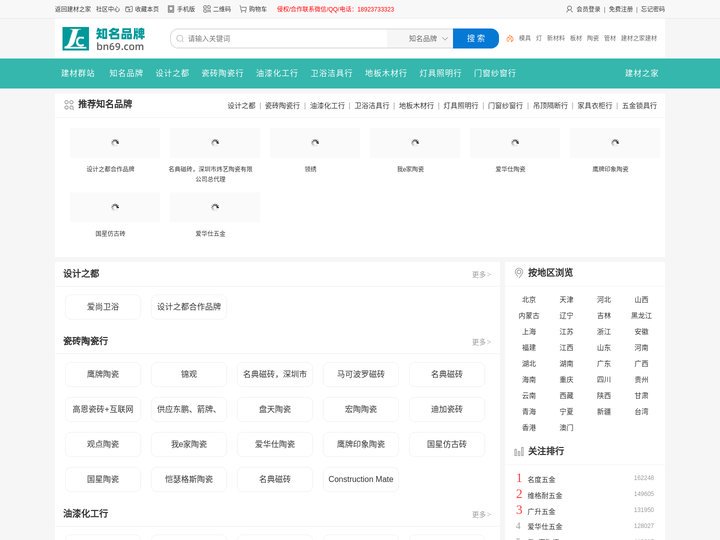Click the orange hot-keywords flame icon
Screen dimensions: 720x540
point(510,39)
